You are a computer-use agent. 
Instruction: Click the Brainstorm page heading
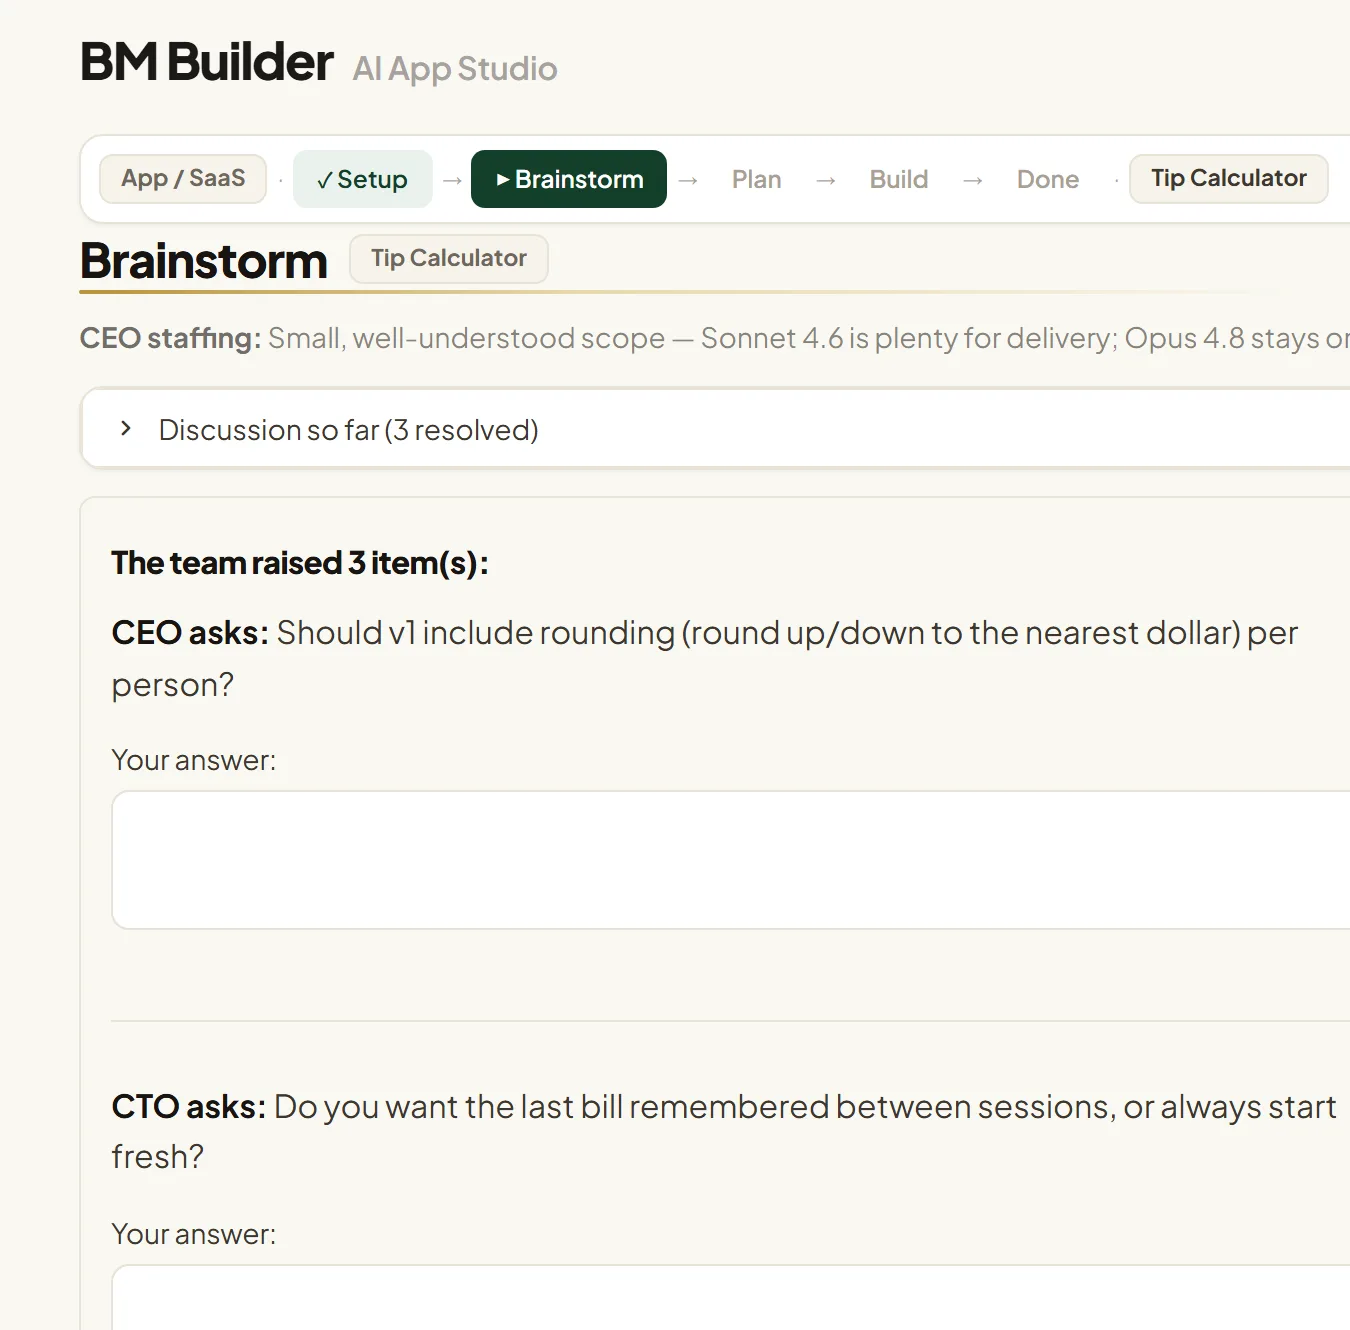pyautogui.click(x=204, y=261)
